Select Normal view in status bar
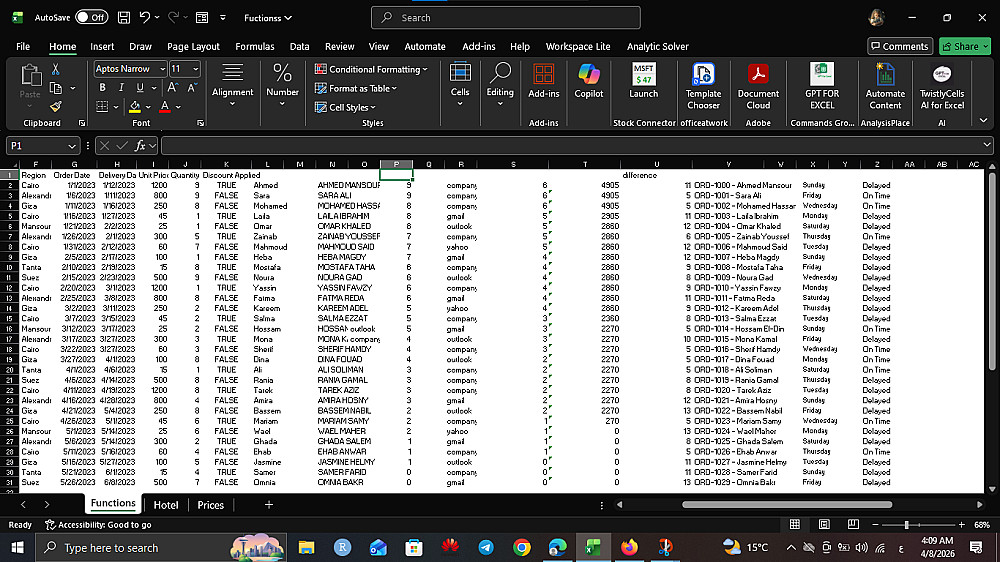 pos(795,524)
